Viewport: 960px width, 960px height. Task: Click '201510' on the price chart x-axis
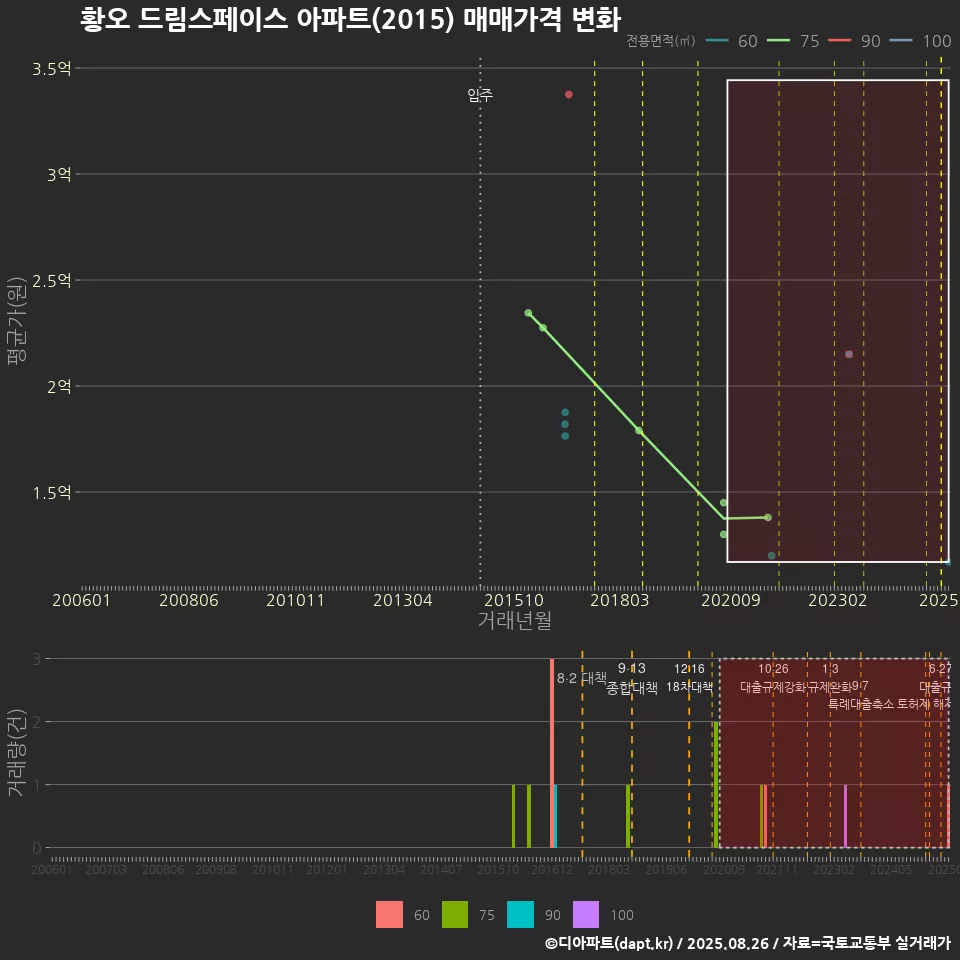[514, 600]
